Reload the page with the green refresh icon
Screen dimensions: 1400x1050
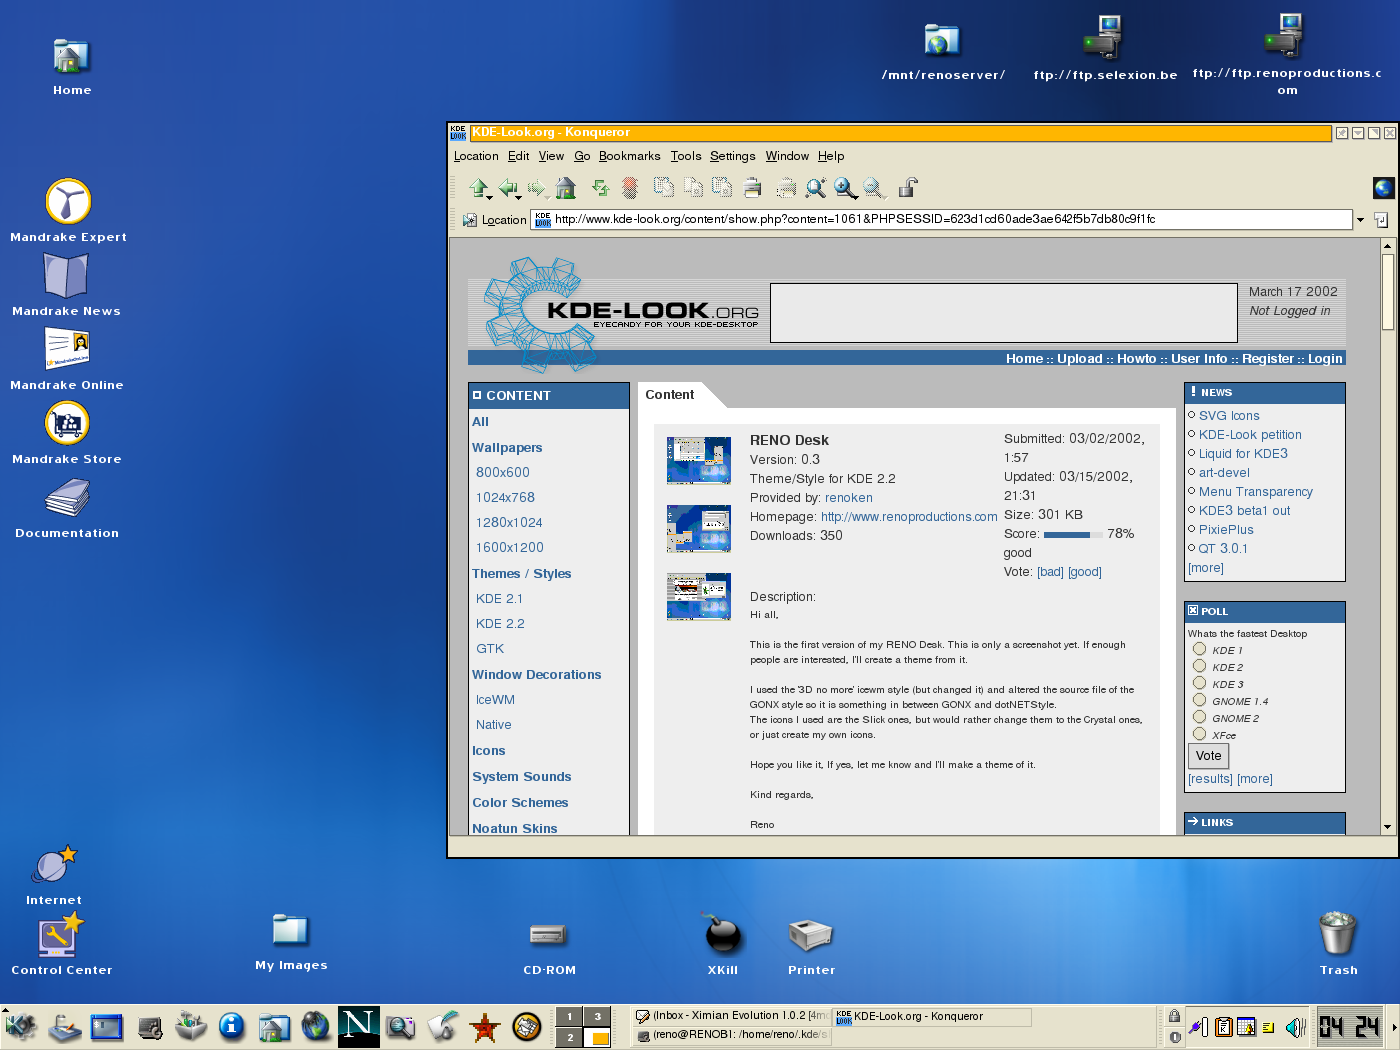600,187
